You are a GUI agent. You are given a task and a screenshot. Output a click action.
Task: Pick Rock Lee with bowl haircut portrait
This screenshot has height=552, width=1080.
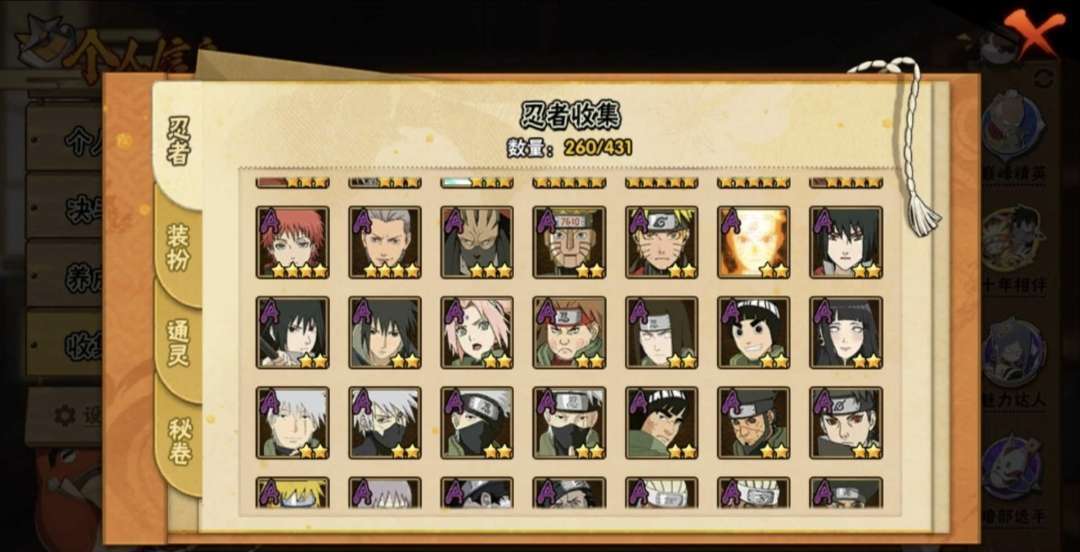[x=754, y=332]
